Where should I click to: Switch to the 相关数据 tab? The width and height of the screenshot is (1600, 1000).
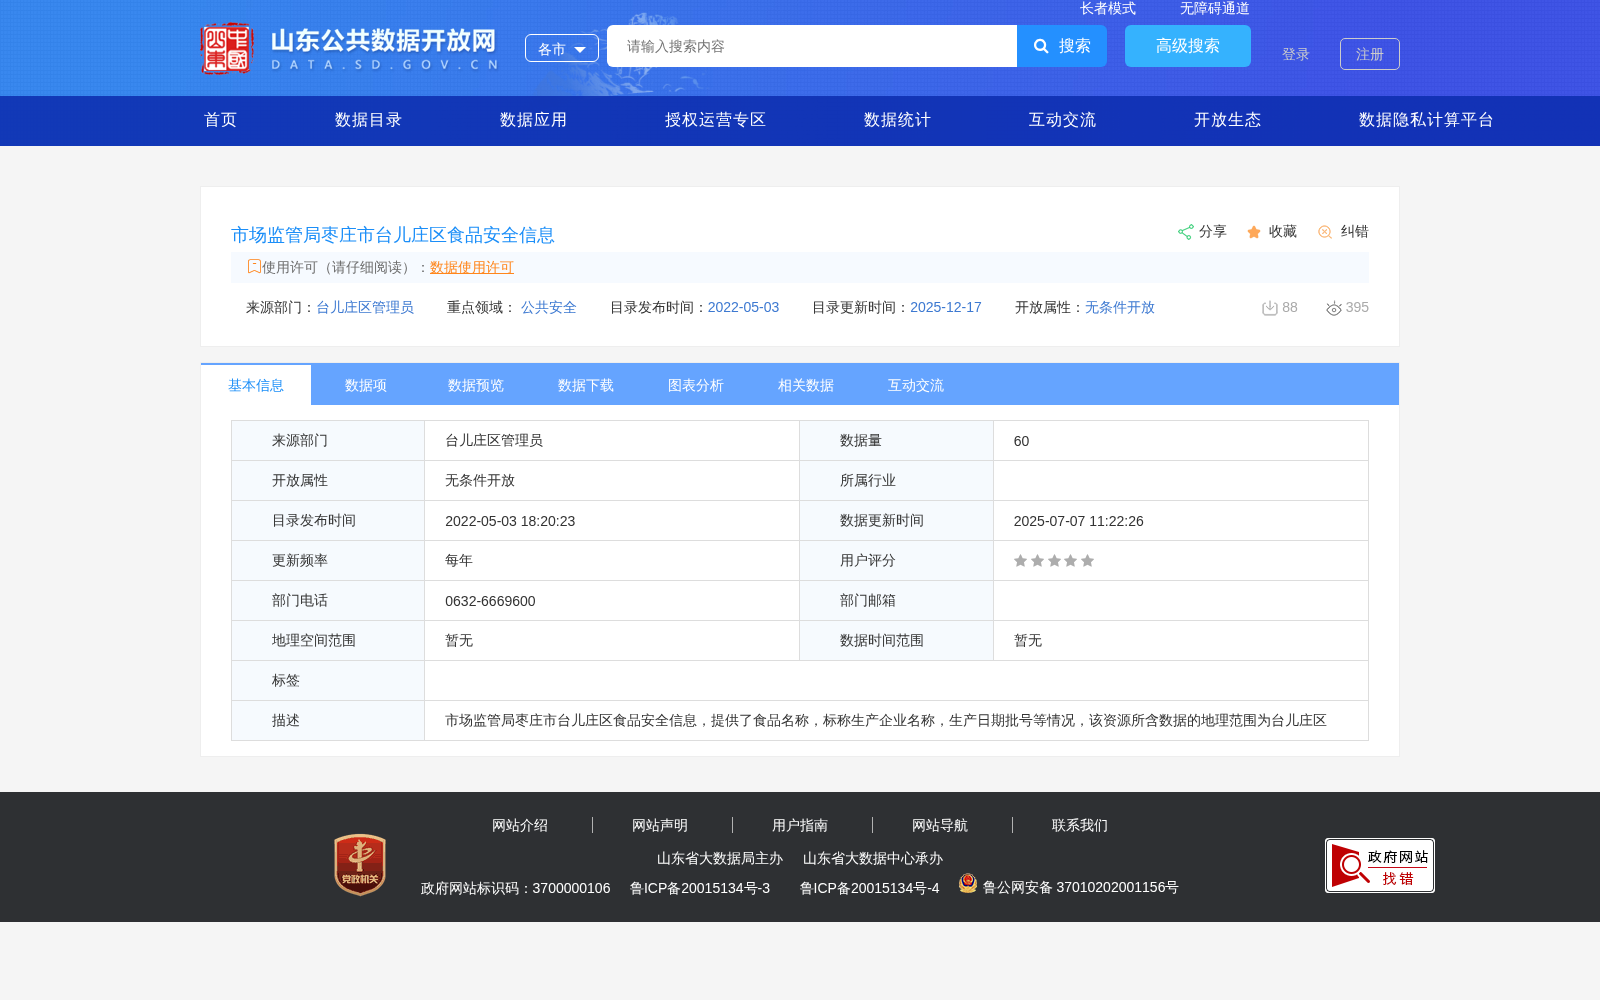[x=806, y=385]
